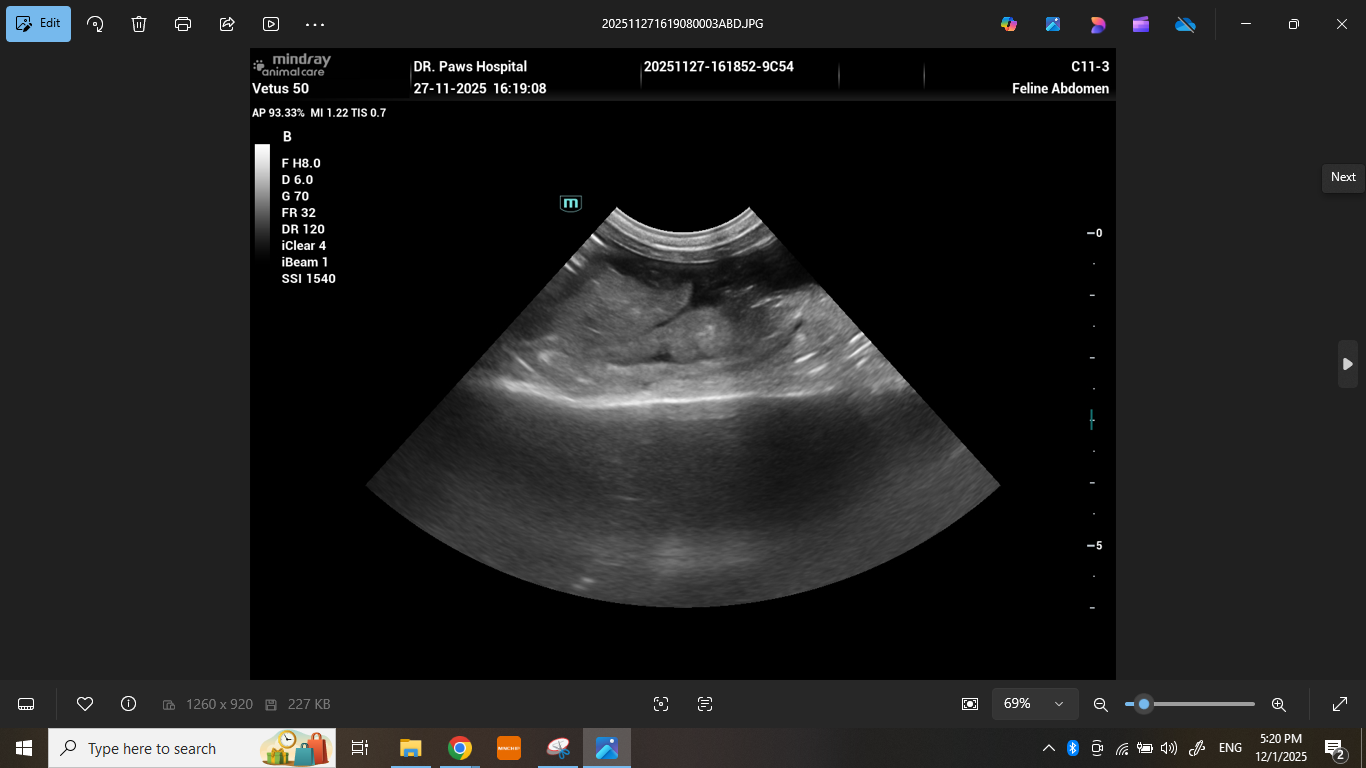Share this photo
Screen dimensions: 1366x768
tap(227, 24)
